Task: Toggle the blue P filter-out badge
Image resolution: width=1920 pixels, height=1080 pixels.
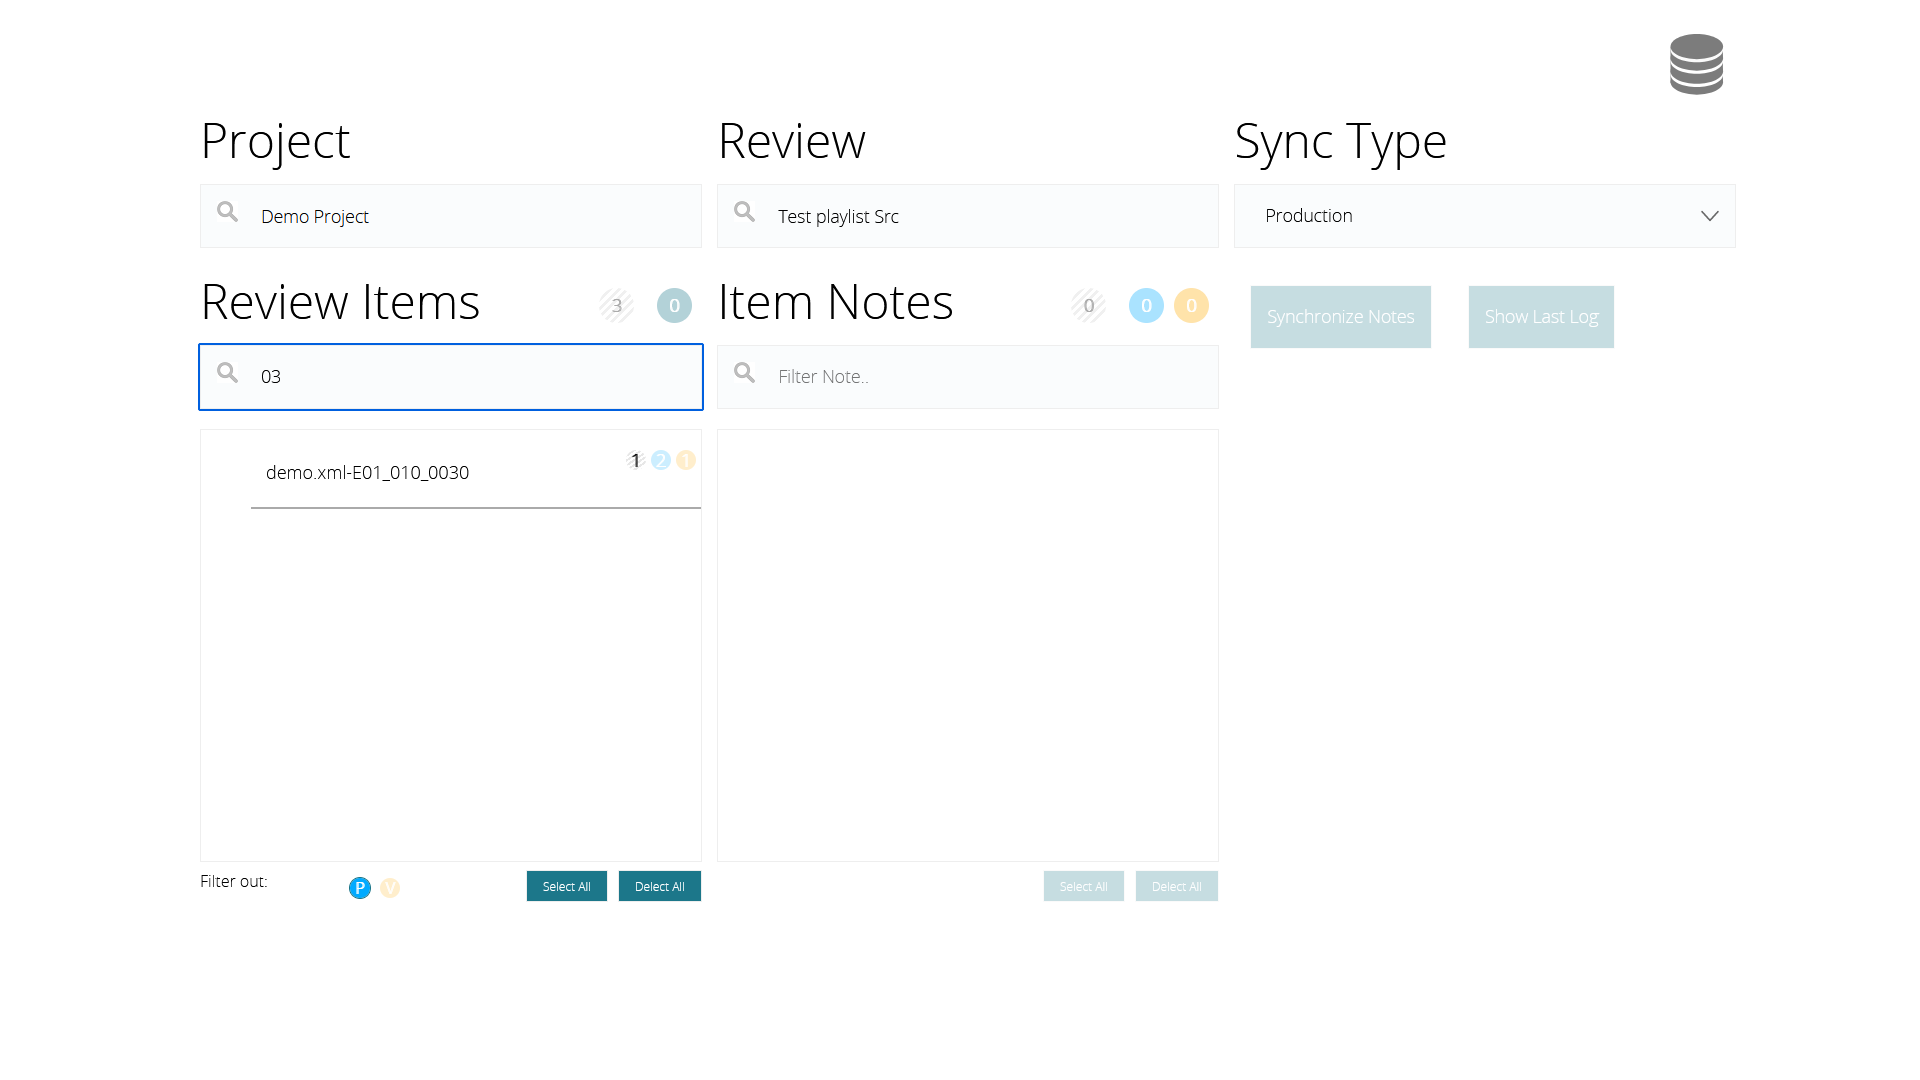Action: [x=360, y=888]
